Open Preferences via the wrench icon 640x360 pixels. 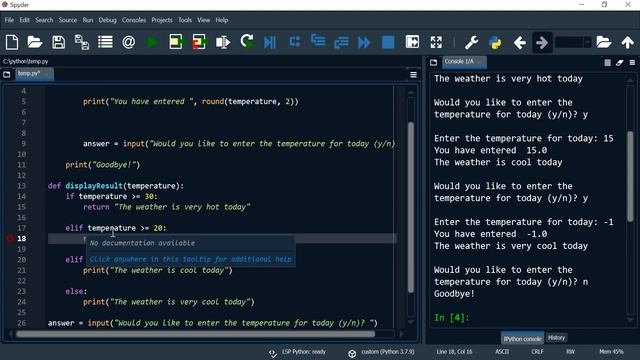point(471,42)
